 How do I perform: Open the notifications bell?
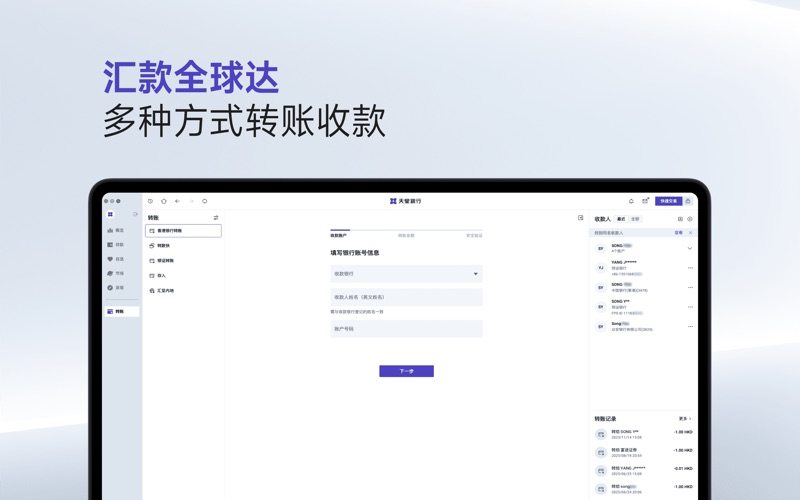[631, 201]
